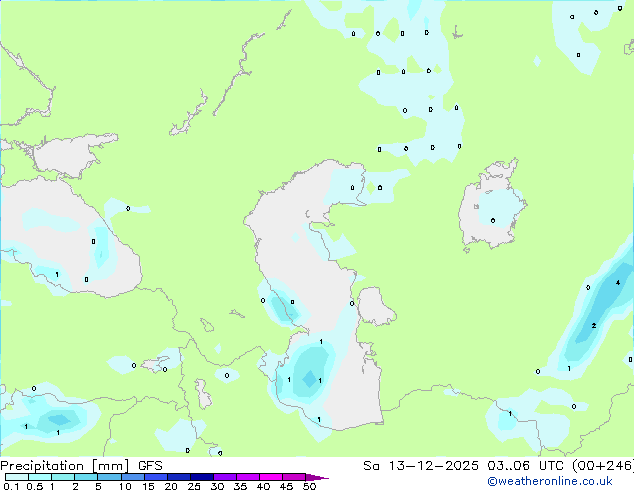Click the "2" value in eastern rain band
This screenshot has height=490, width=634.
(594, 325)
